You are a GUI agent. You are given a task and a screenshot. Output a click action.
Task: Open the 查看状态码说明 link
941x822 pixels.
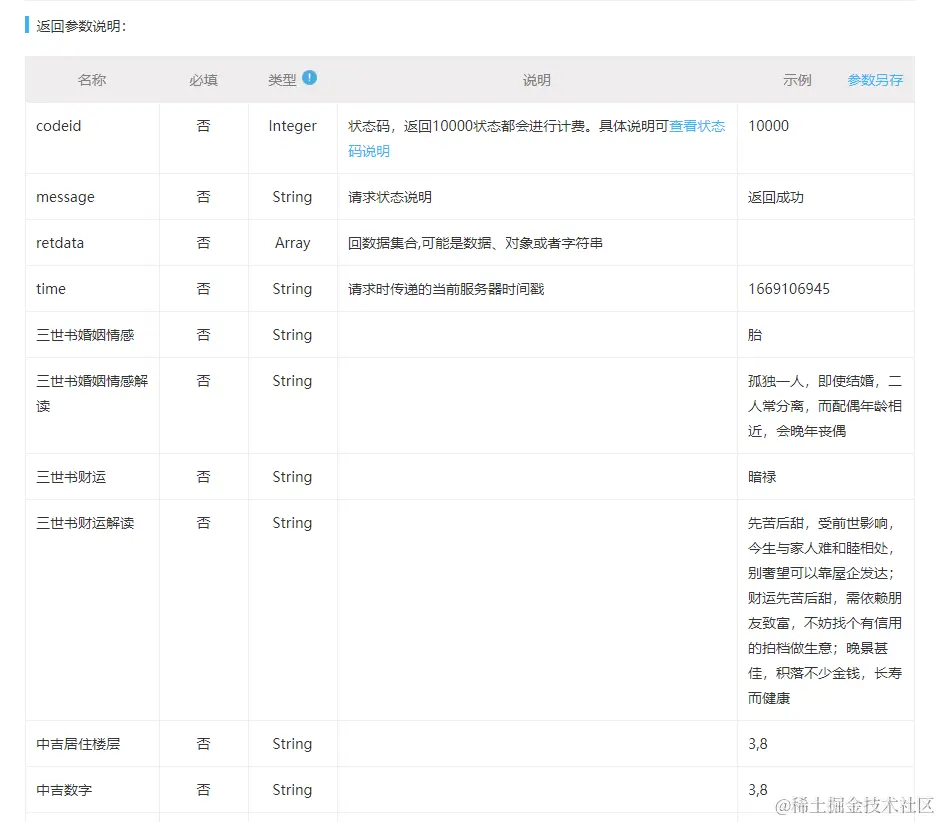tap(537, 138)
